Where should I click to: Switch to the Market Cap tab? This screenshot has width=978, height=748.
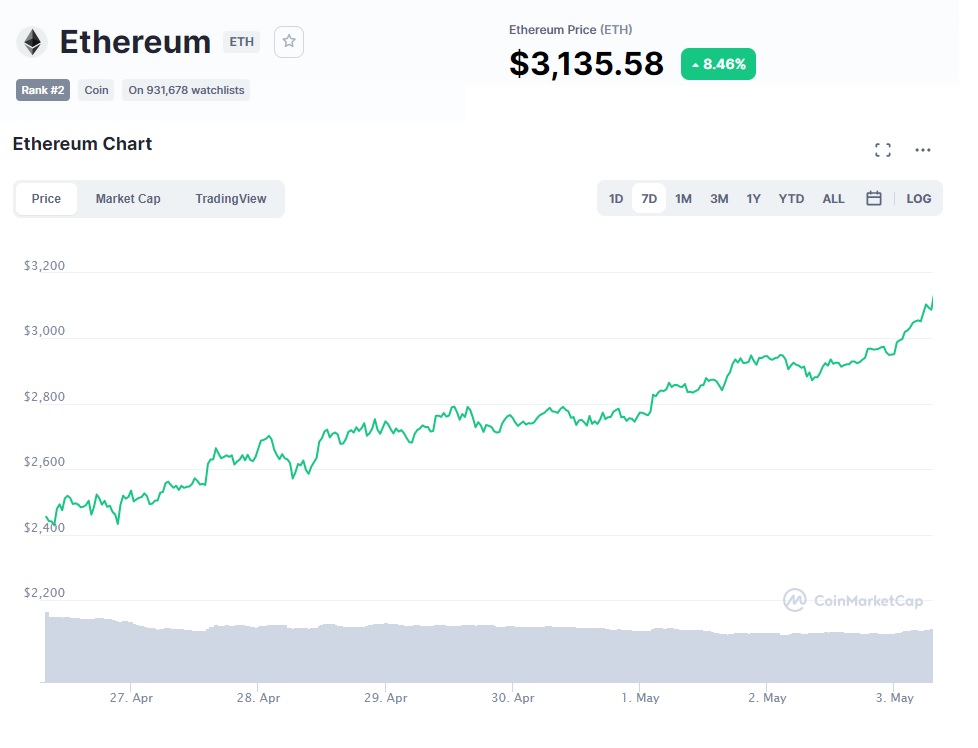pos(128,198)
